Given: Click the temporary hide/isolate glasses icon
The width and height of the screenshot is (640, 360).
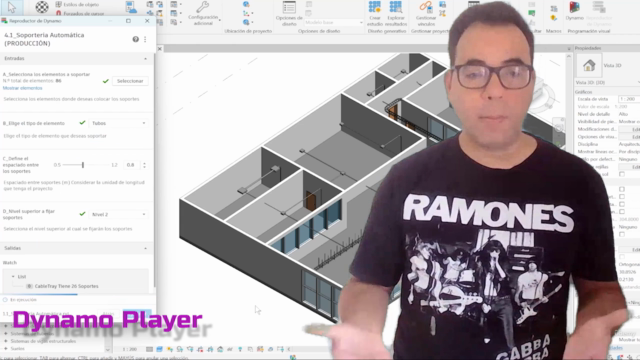Looking at the screenshot, I should click(x=230, y=349).
